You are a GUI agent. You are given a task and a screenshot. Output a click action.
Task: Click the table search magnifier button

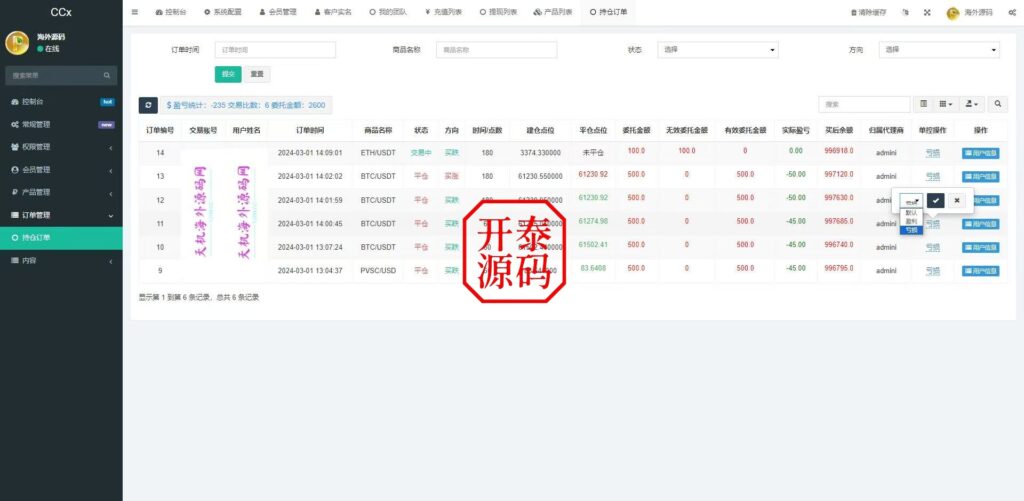point(997,104)
